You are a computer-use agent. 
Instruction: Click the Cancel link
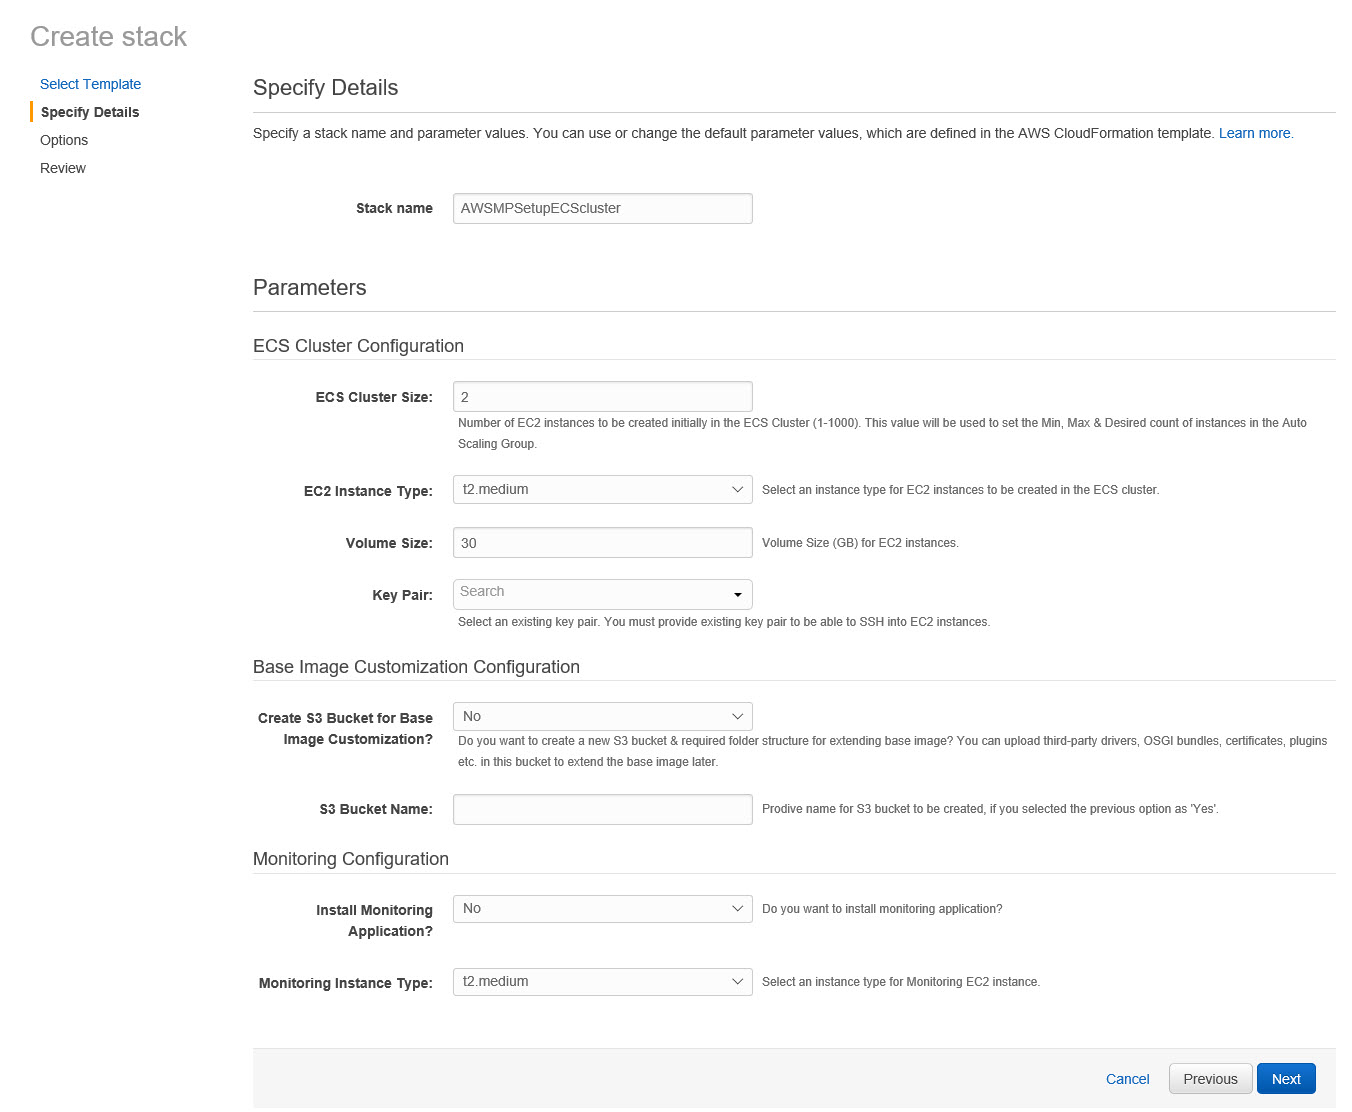[1127, 1079]
